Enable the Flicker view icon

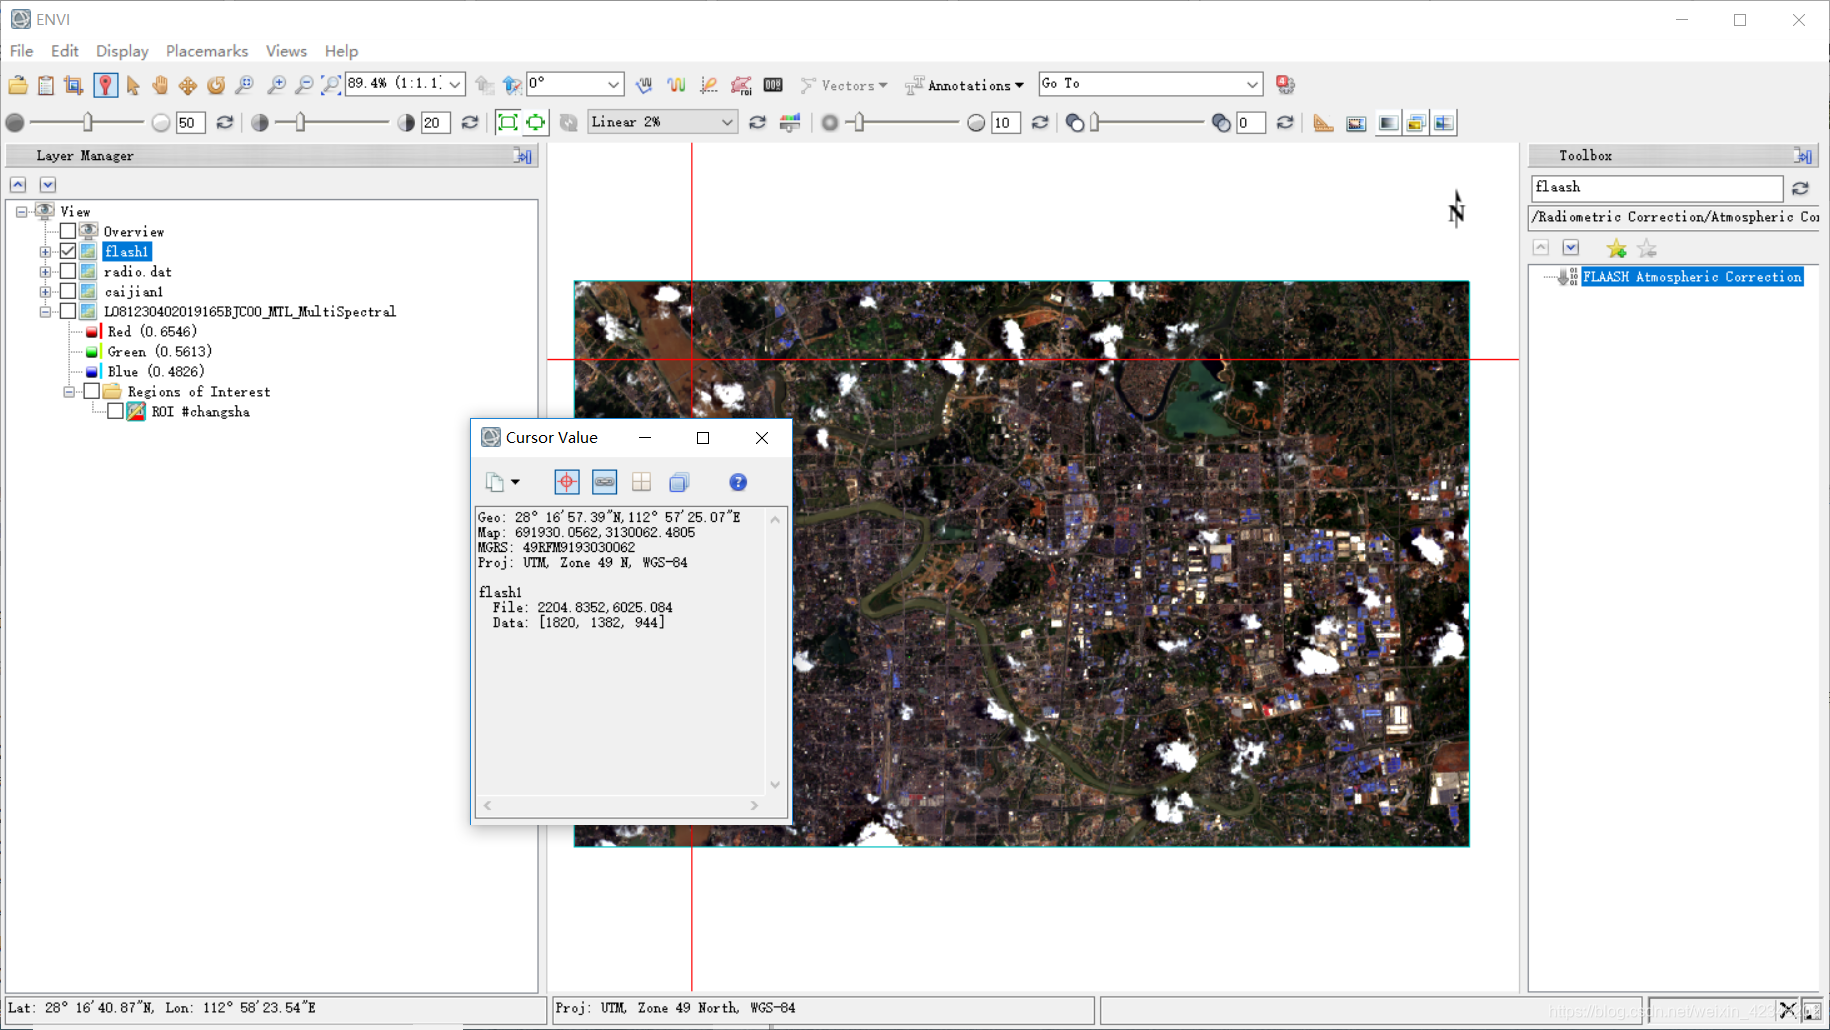click(1416, 123)
